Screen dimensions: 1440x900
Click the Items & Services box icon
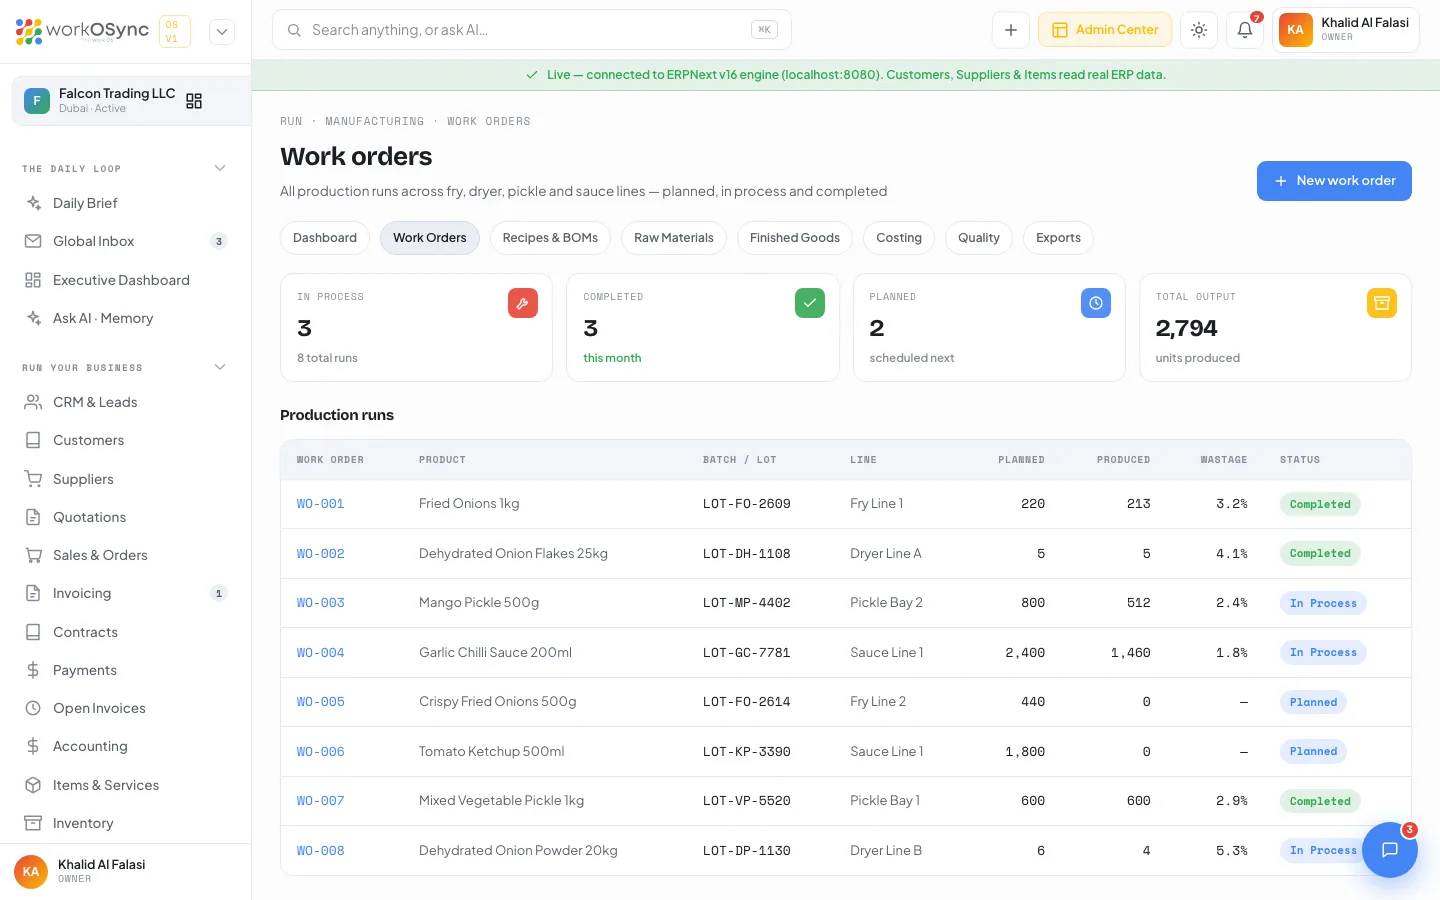pyautogui.click(x=33, y=785)
